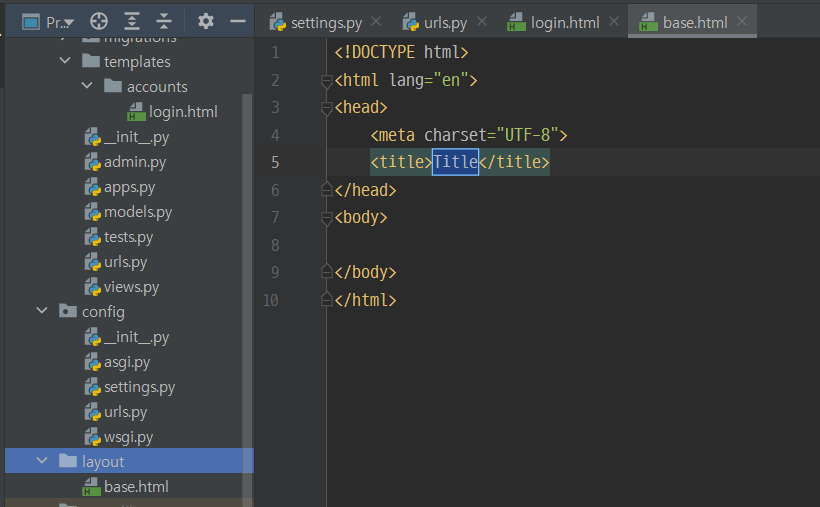Select asgi.py in the project tree
The width and height of the screenshot is (820, 507).
pos(127,362)
